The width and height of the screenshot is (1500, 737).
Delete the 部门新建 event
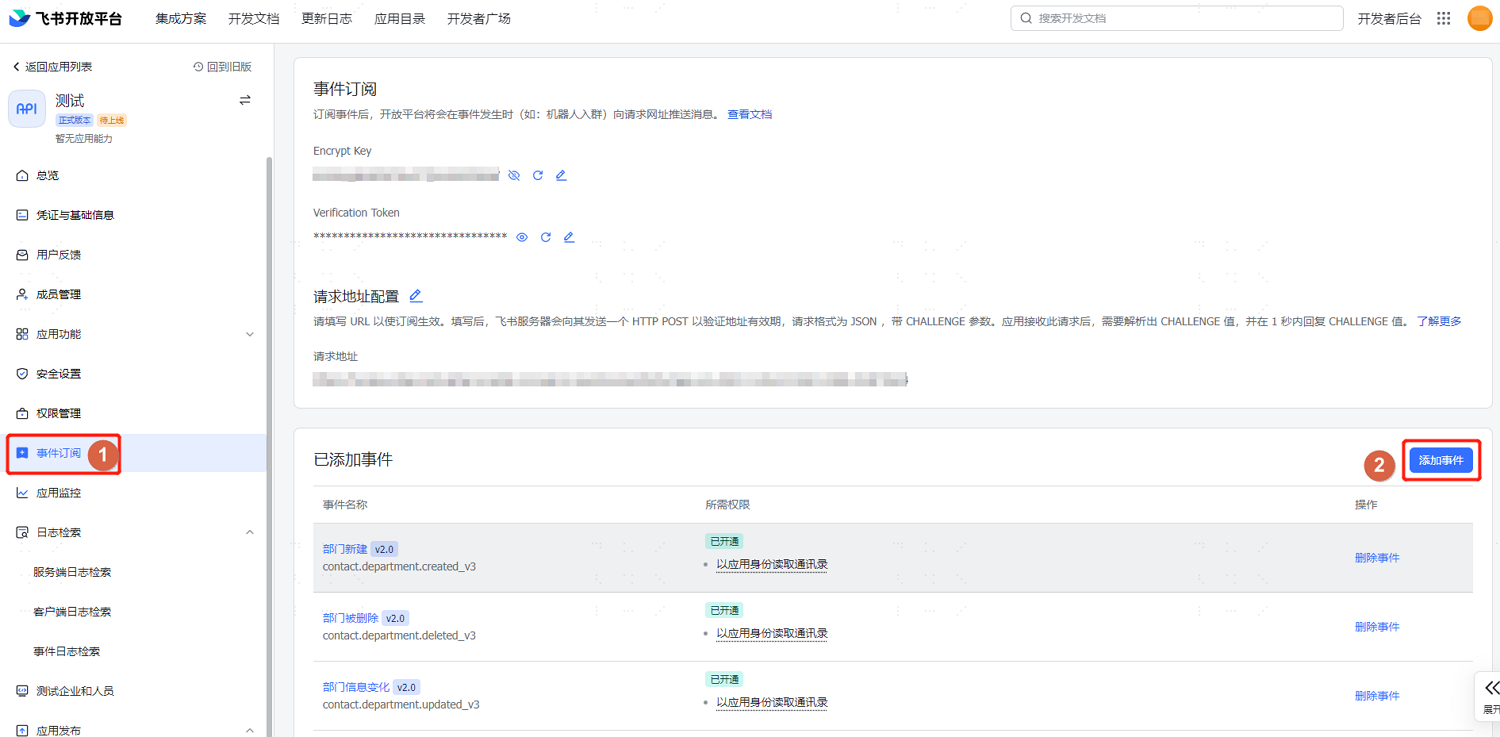[x=1377, y=558]
